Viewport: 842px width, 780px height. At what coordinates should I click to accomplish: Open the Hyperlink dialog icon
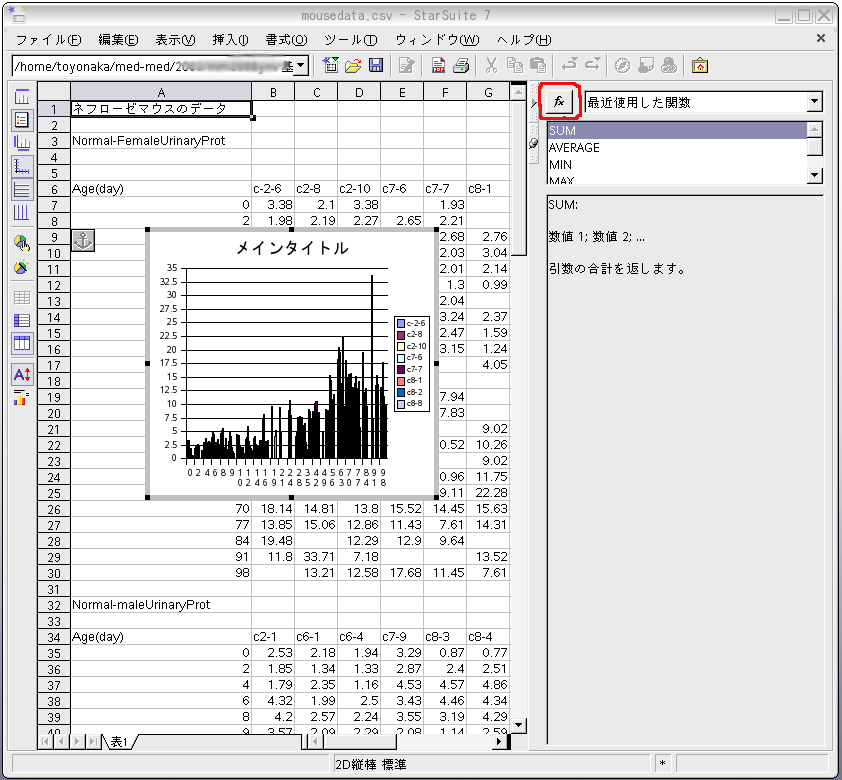pos(669,65)
